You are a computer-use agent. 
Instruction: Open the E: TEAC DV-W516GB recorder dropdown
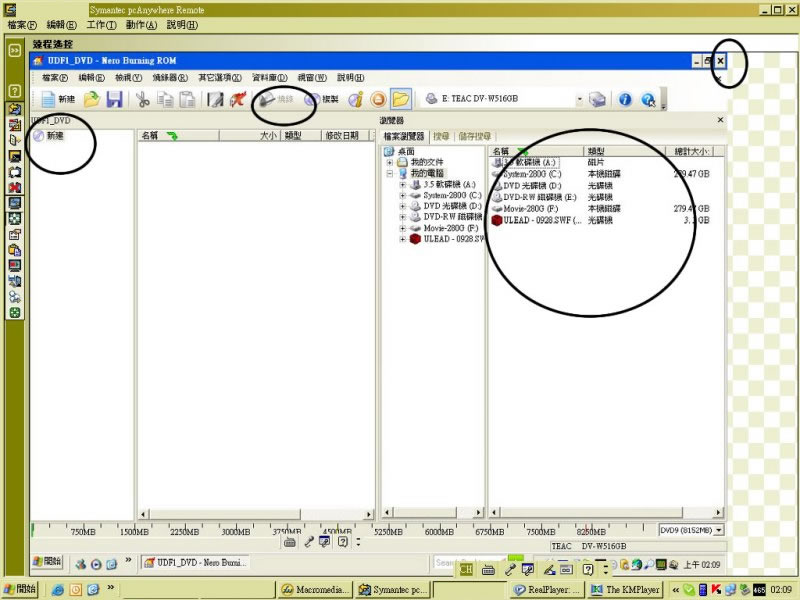click(580, 99)
